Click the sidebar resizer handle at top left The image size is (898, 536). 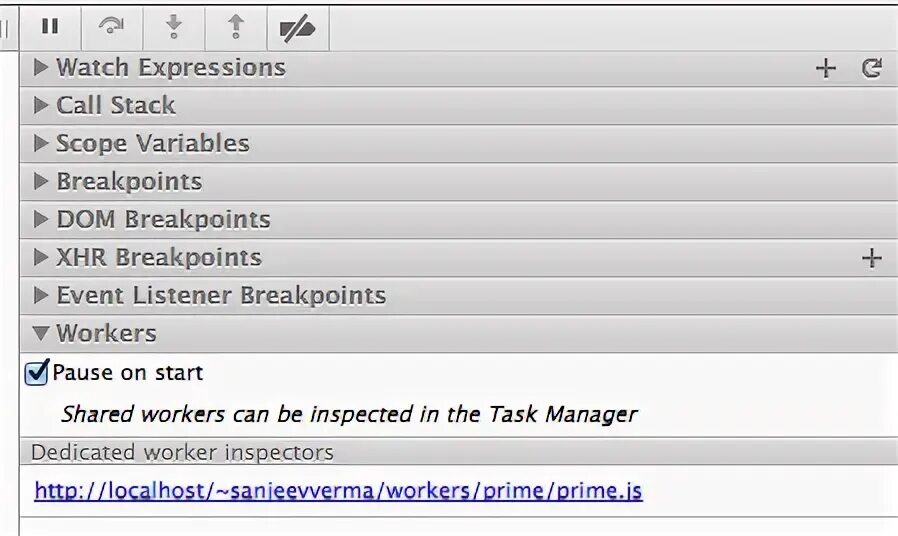[5, 27]
